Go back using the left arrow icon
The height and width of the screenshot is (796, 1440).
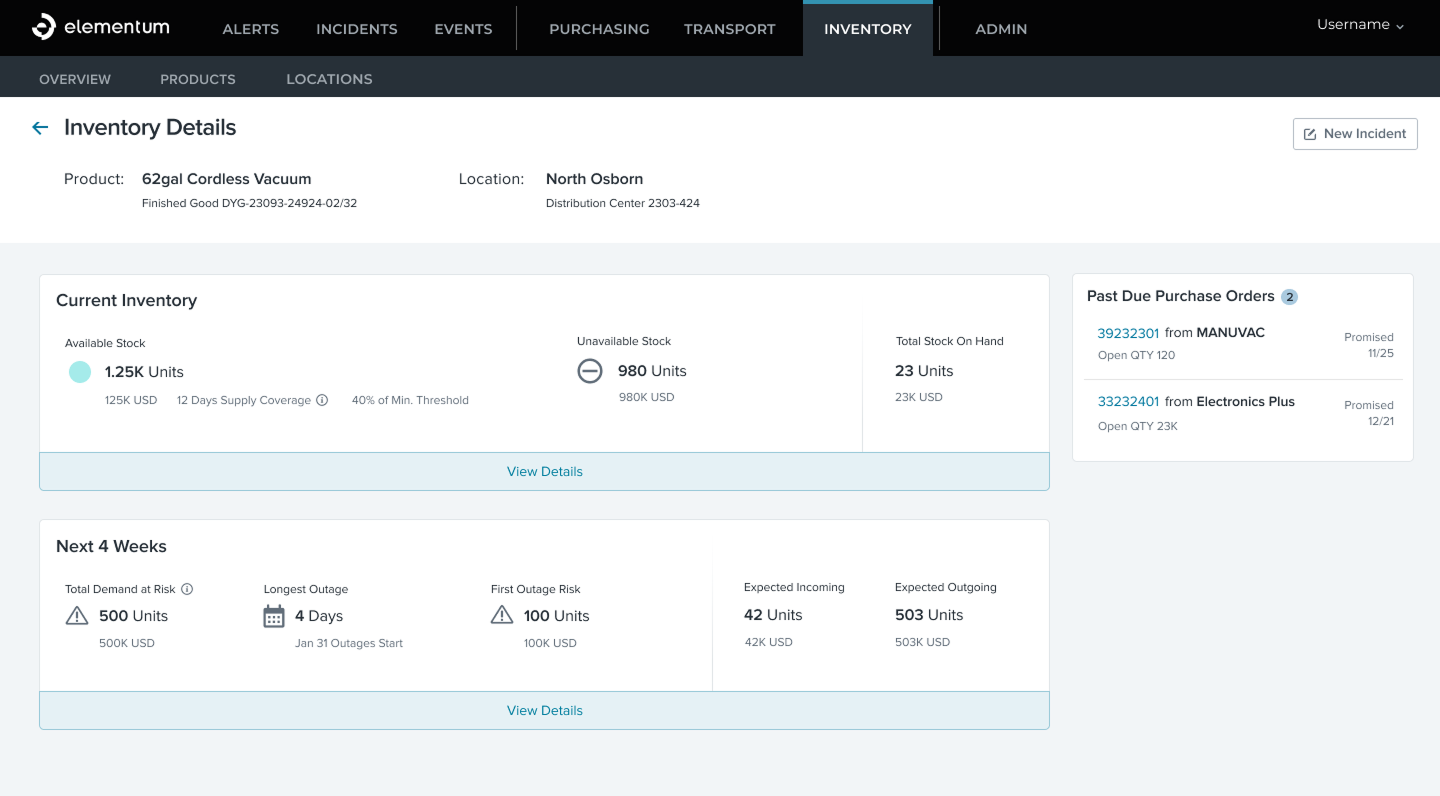click(40, 128)
